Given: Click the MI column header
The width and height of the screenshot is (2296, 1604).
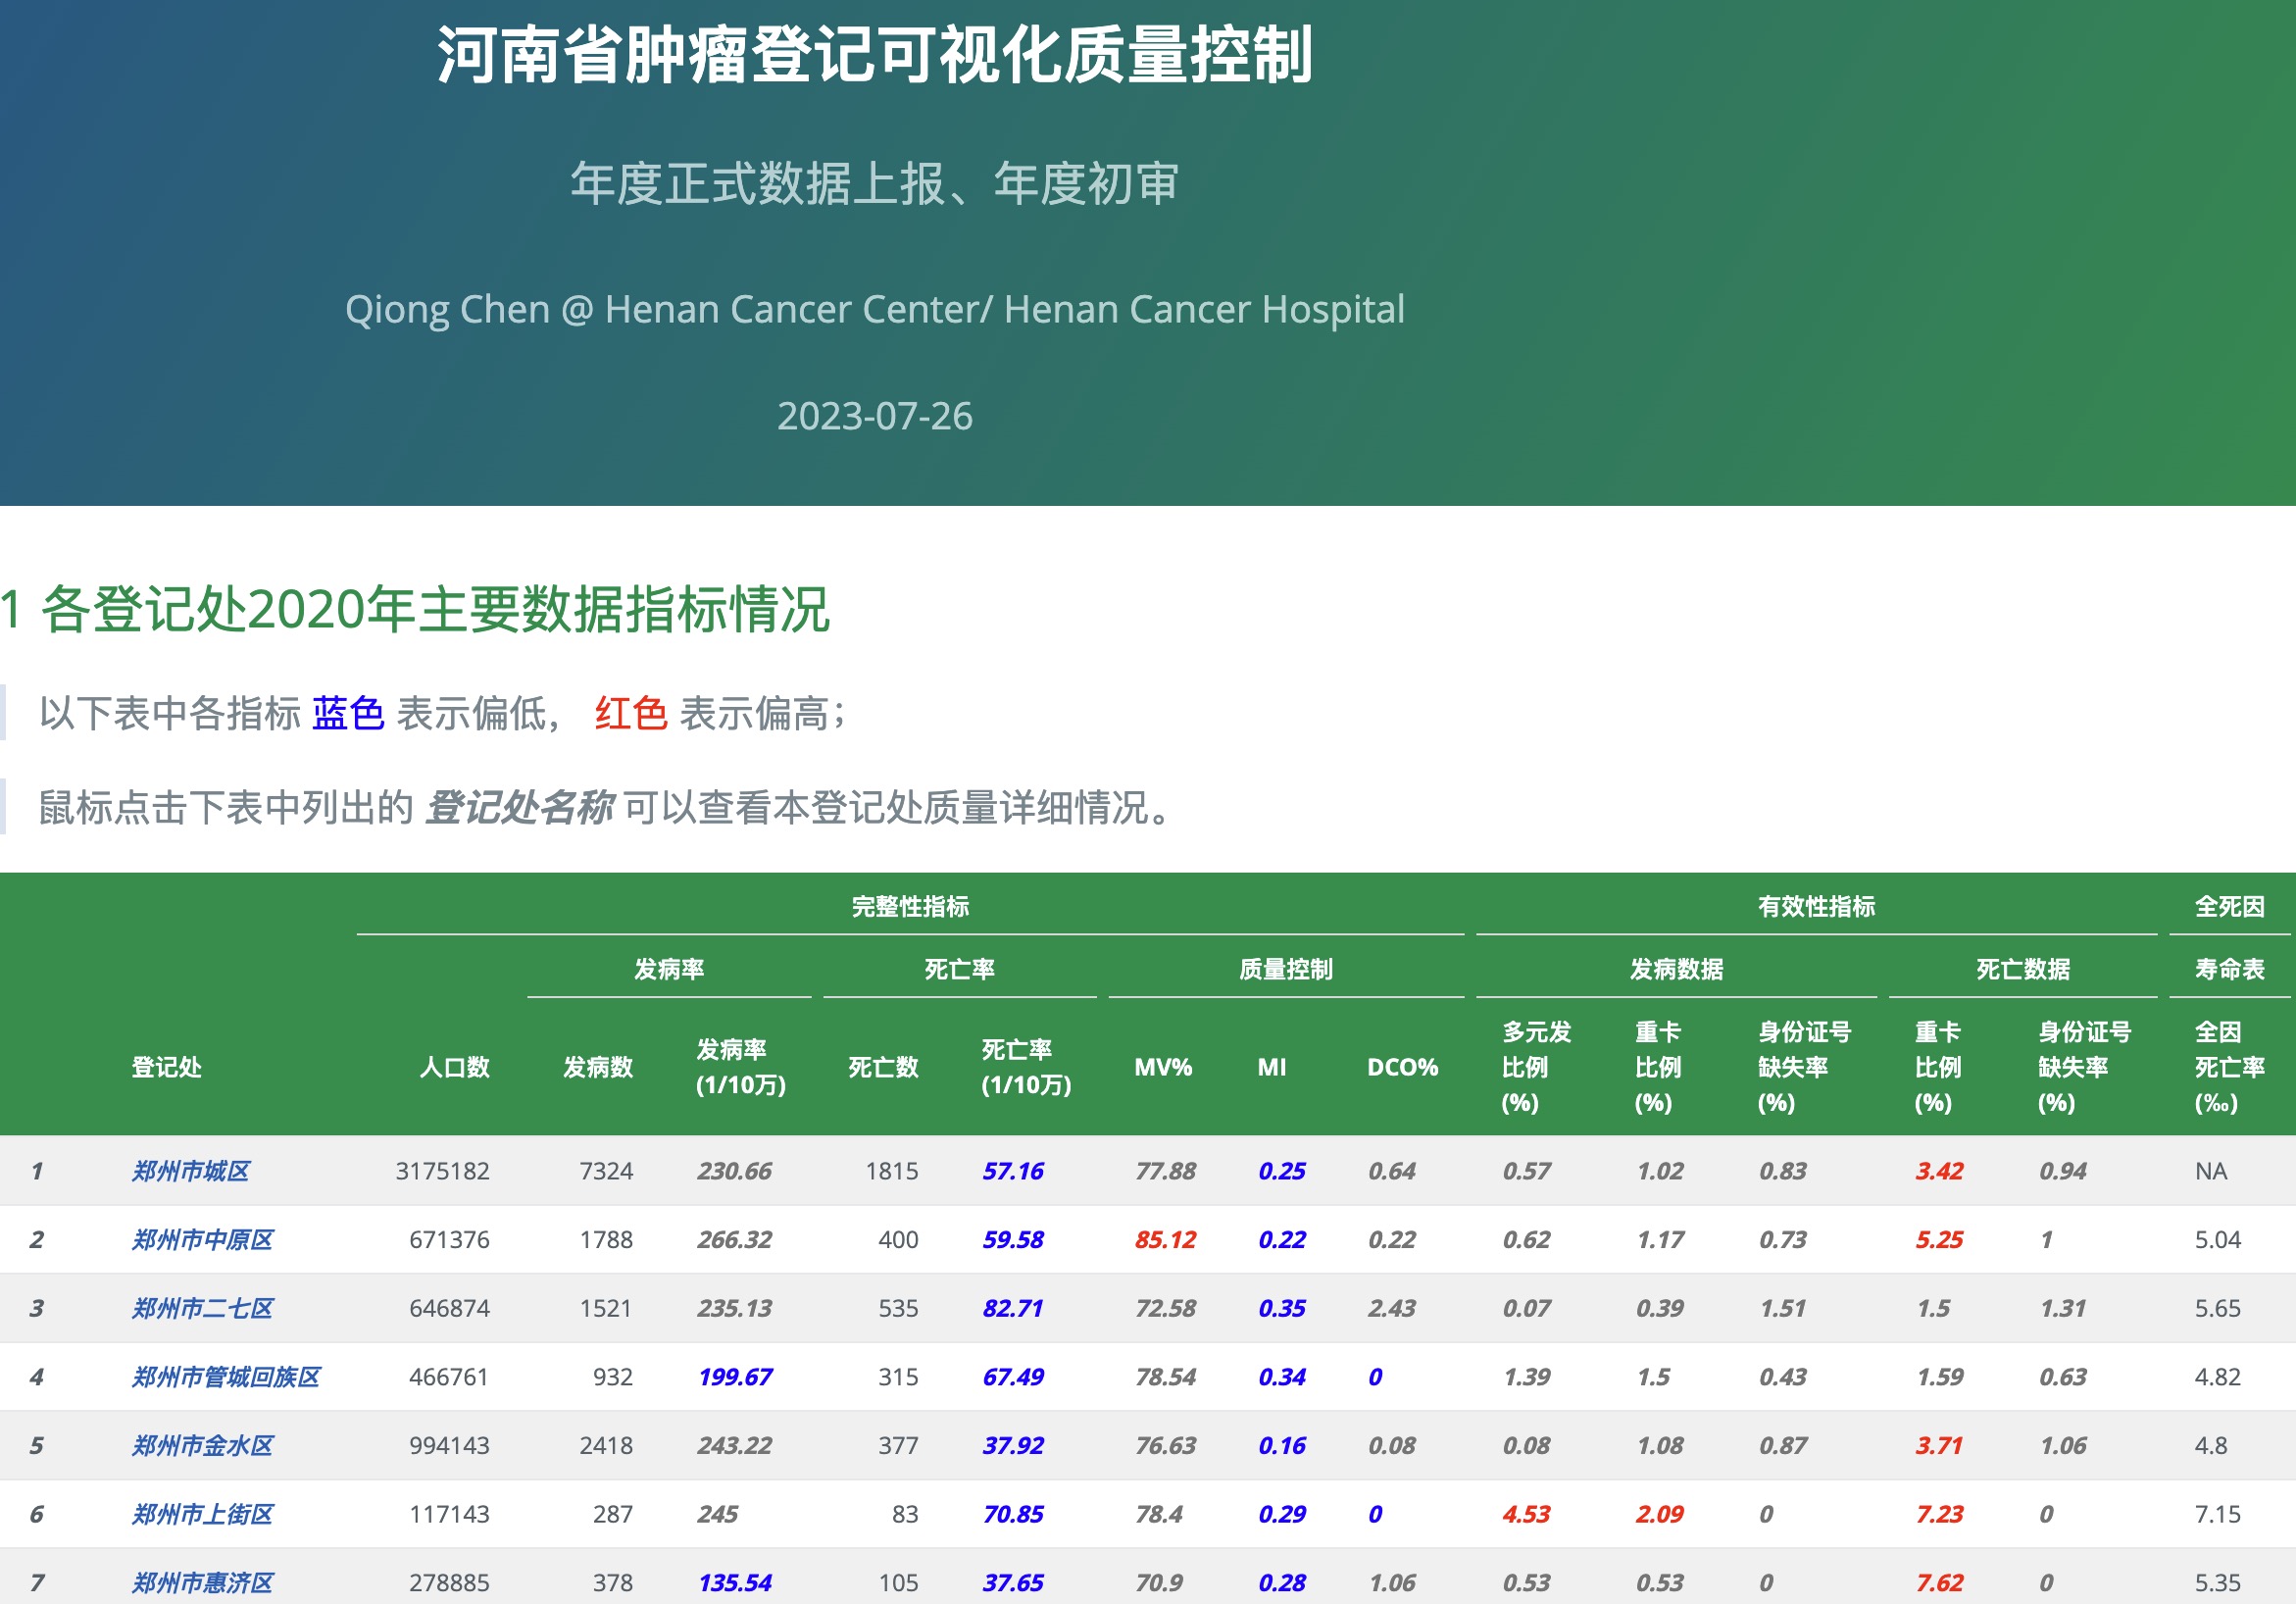Looking at the screenshot, I should [1272, 1067].
